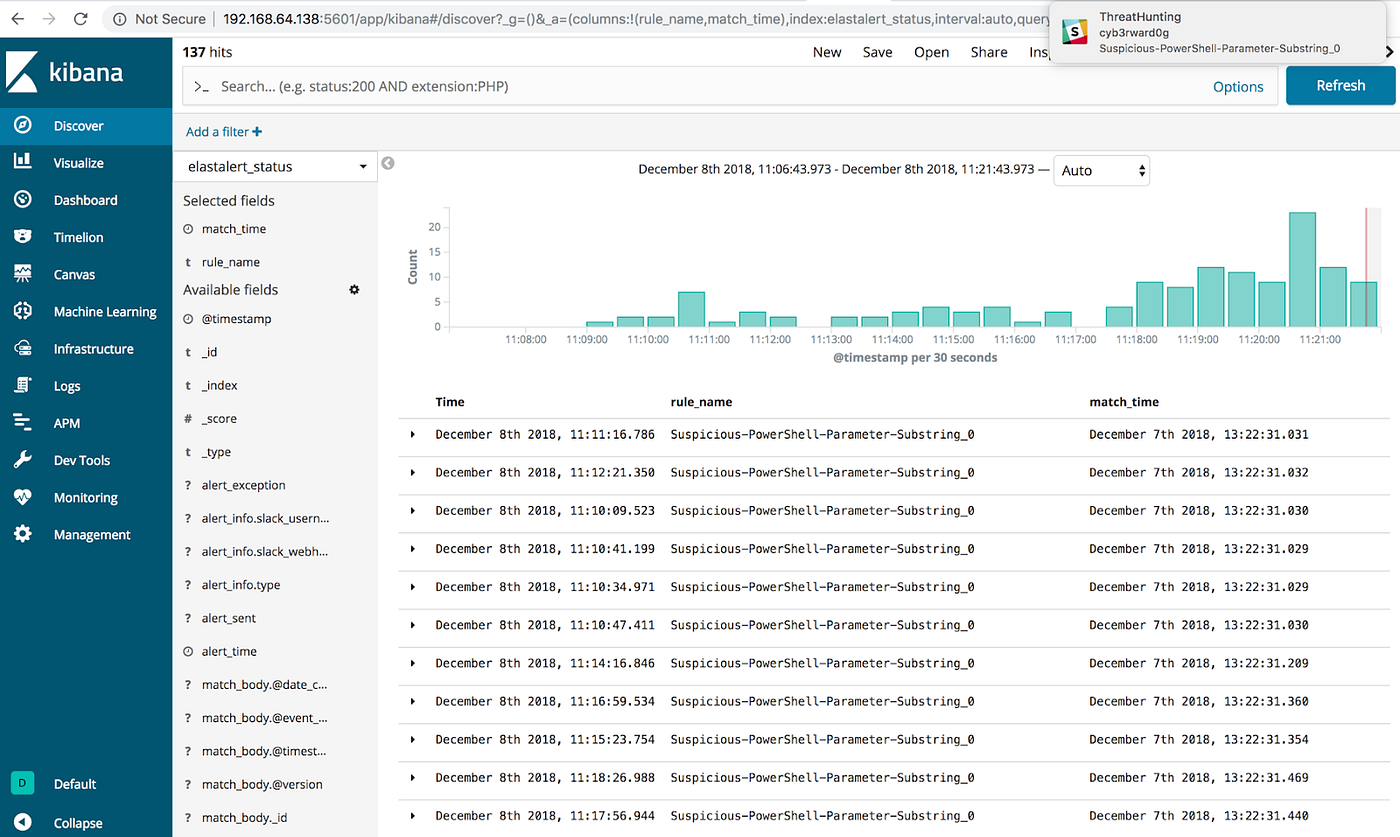Click the alert_time field

click(x=229, y=651)
